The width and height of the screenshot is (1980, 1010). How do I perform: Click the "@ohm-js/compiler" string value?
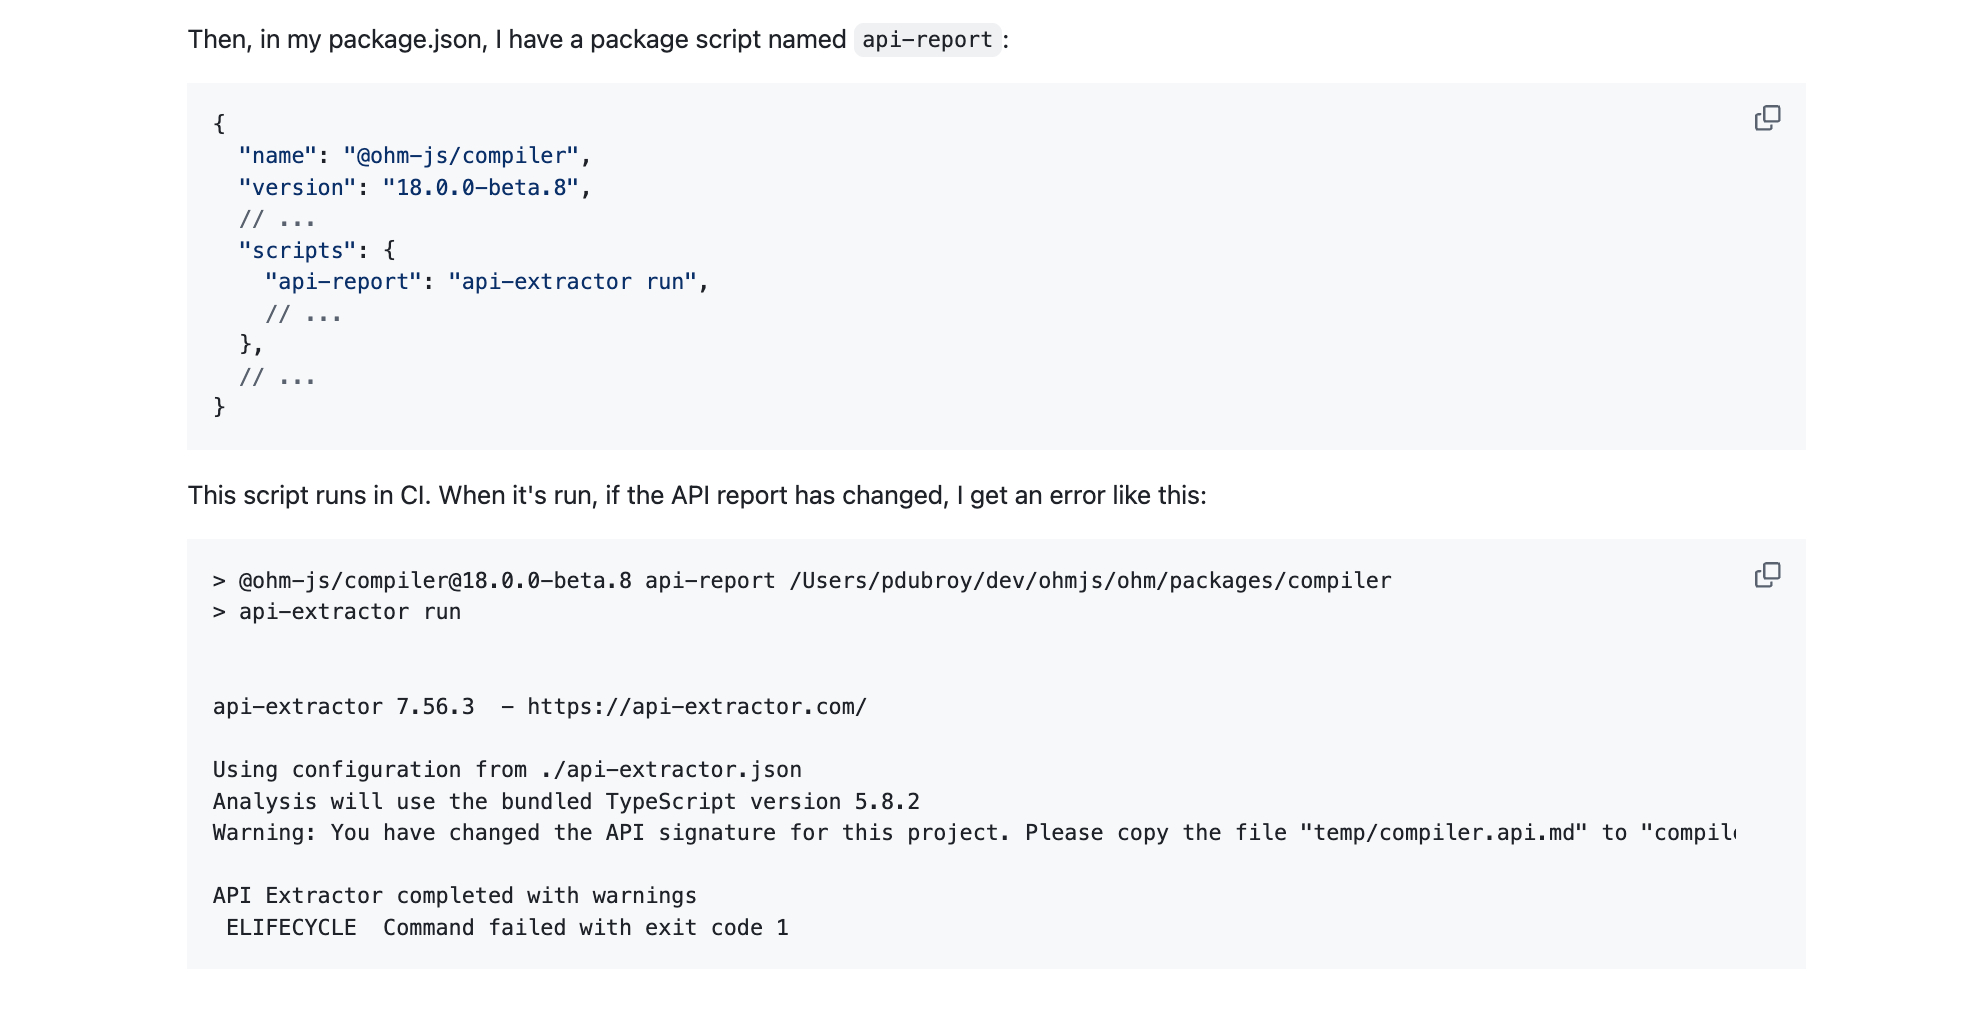tap(461, 156)
